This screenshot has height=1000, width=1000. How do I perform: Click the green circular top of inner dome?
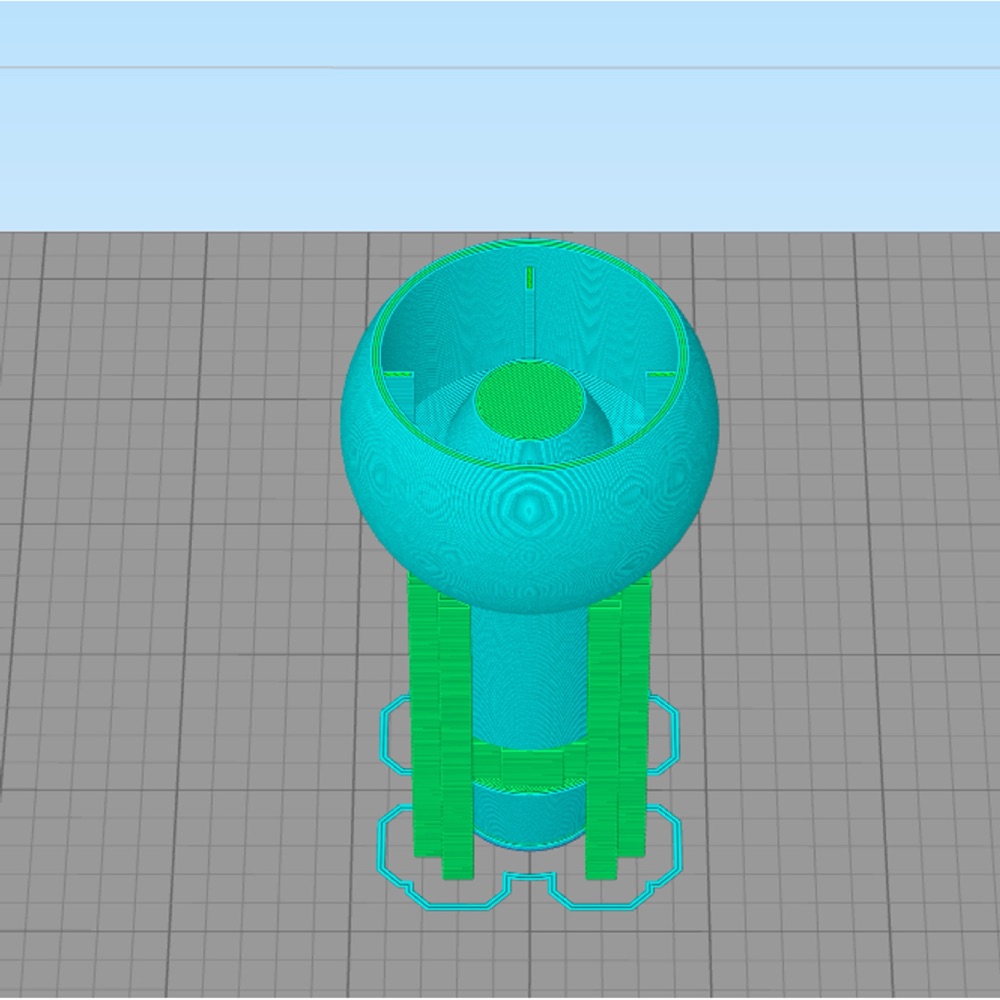(x=529, y=400)
